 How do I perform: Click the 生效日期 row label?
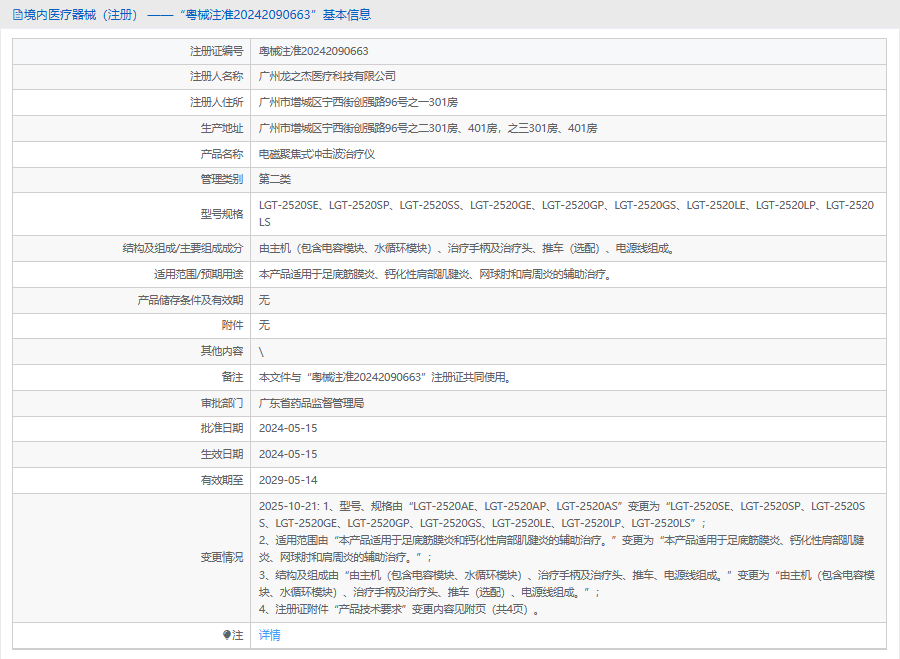coord(222,454)
